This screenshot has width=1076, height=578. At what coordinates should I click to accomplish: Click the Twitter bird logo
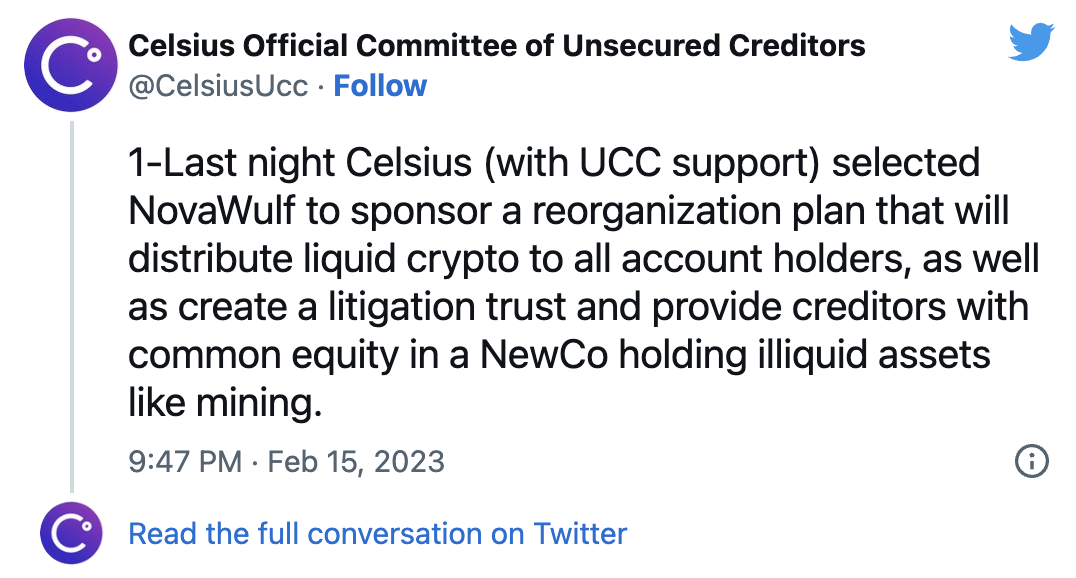(1032, 43)
